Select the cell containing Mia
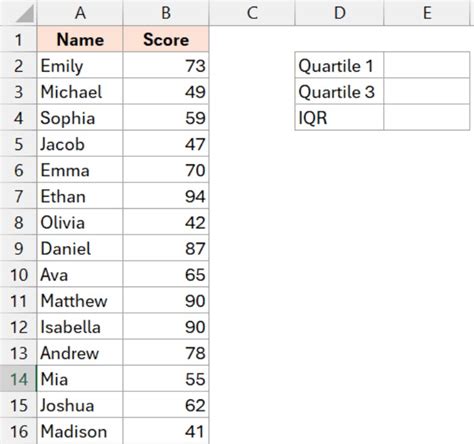 click(x=80, y=379)
